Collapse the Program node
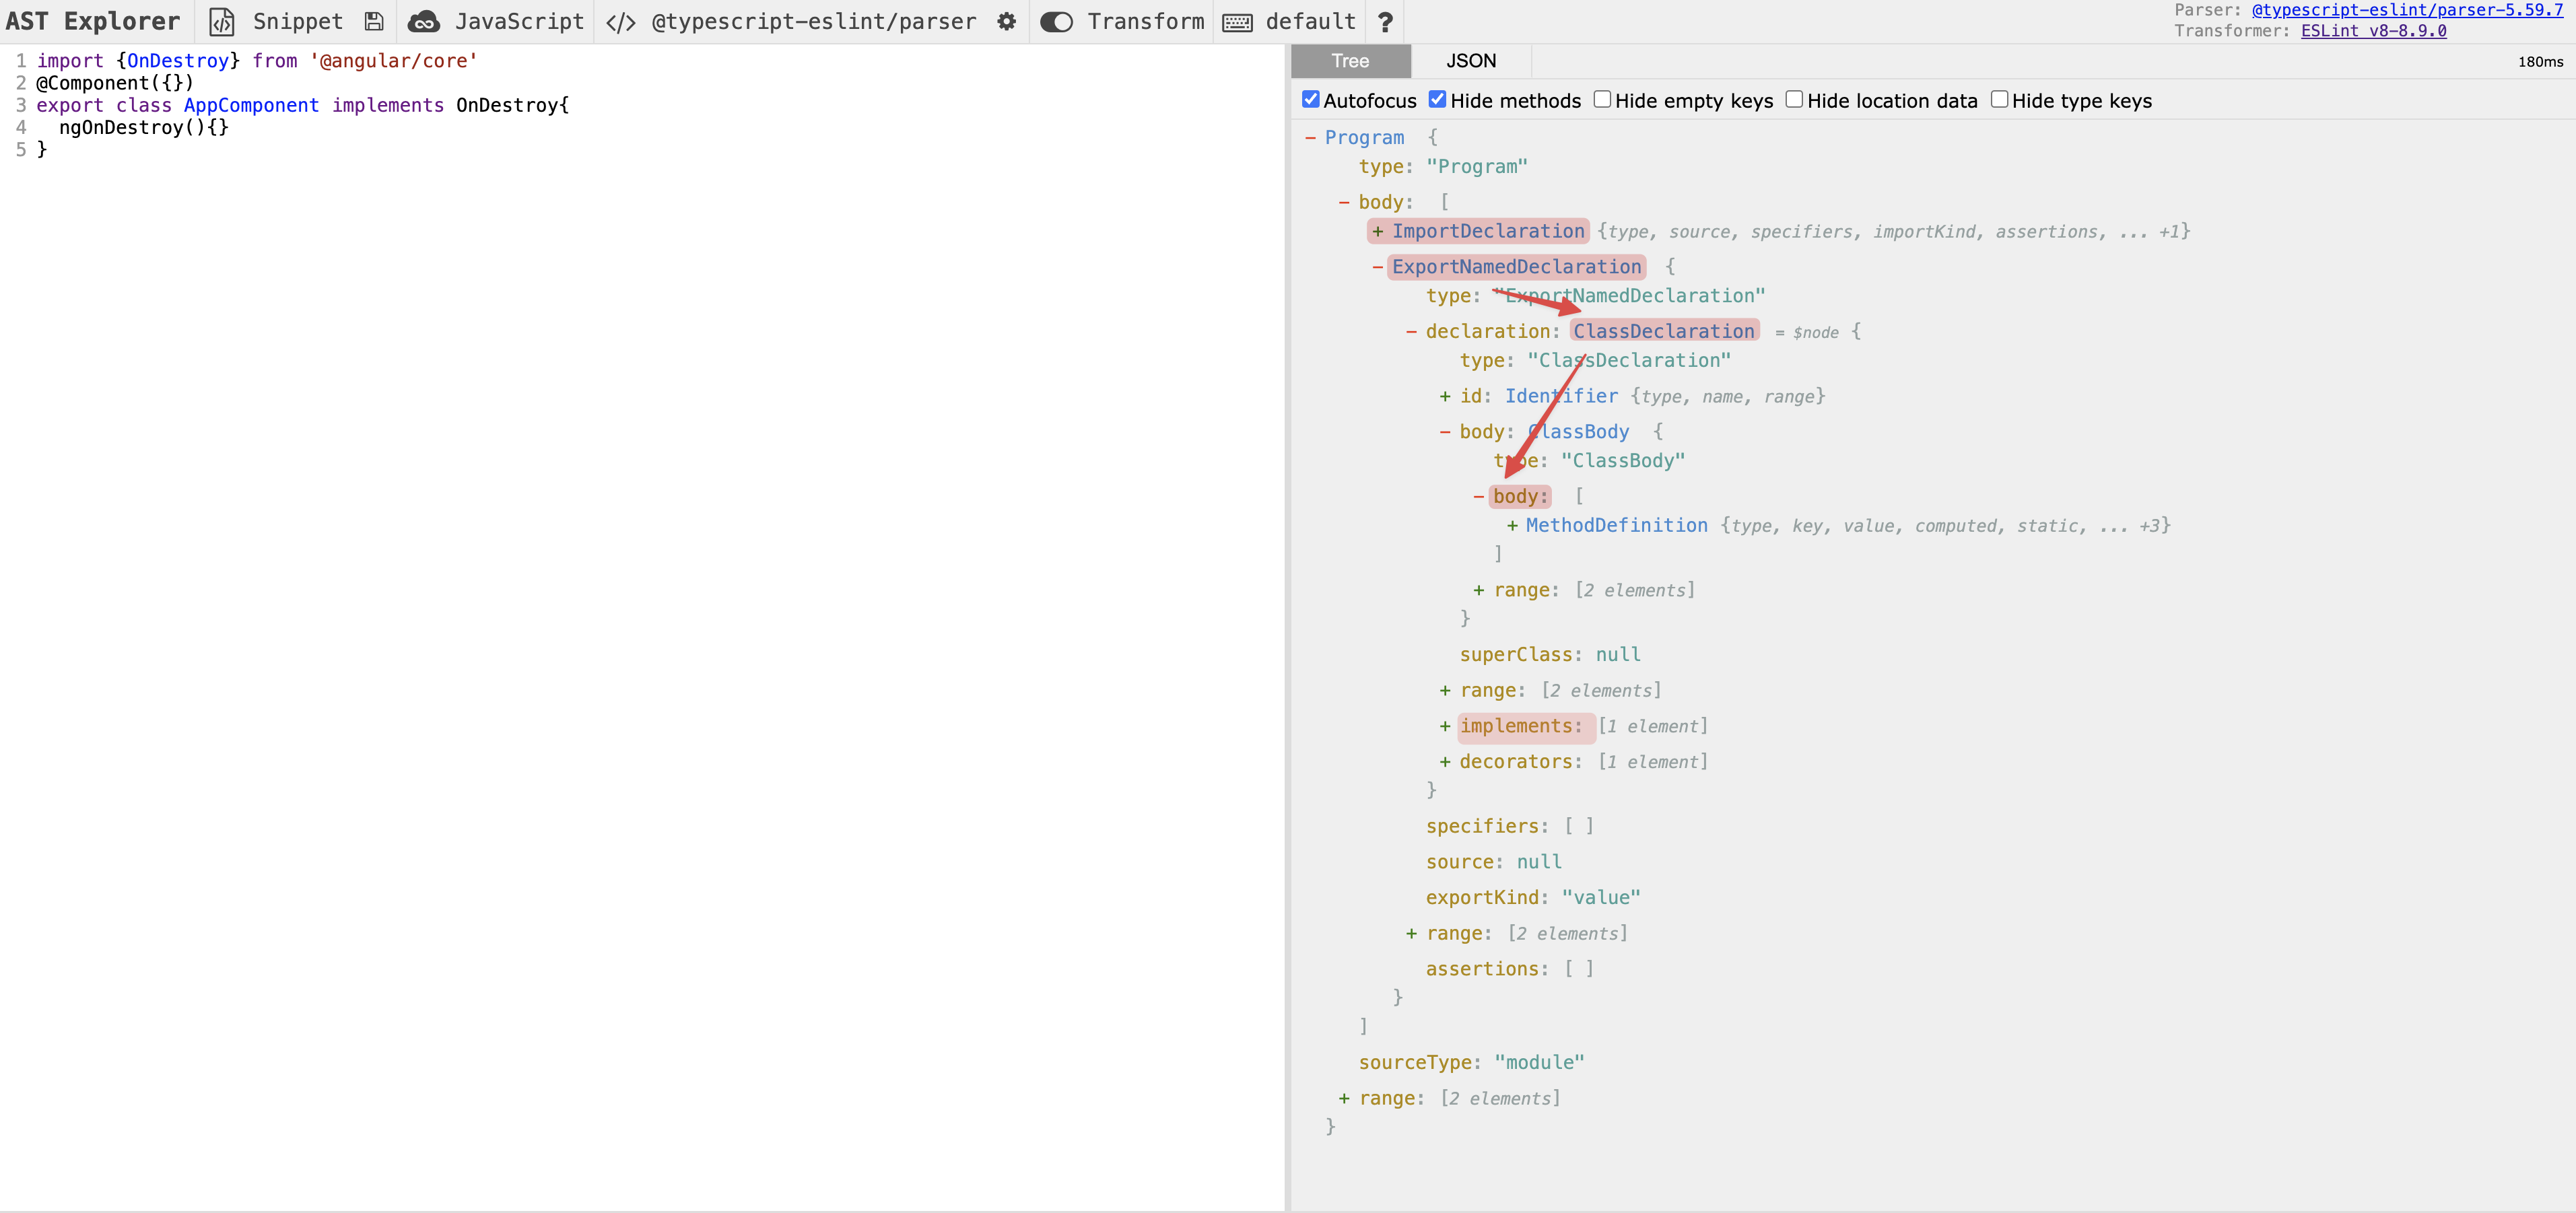The width and height of the screenshot is (2576, 1213). [1310, 138]
